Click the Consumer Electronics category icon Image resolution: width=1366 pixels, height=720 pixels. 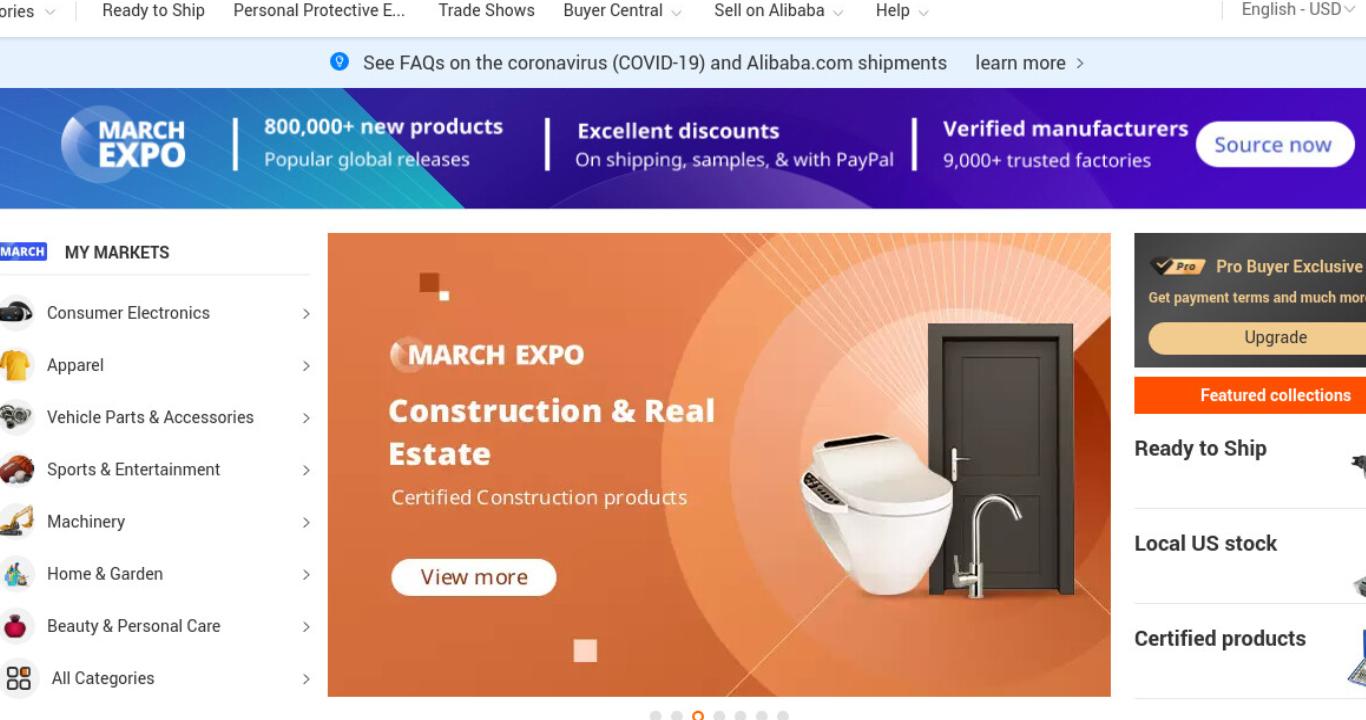[16, 313]
